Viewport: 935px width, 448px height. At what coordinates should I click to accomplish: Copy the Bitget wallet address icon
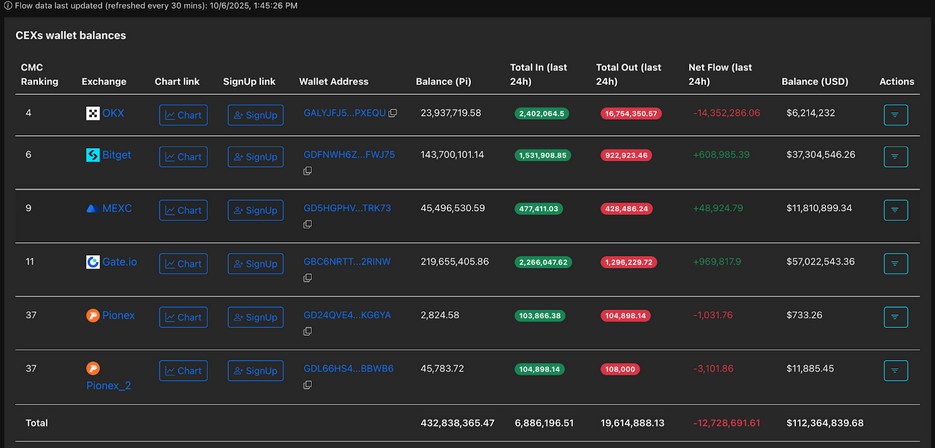point(307,171)
